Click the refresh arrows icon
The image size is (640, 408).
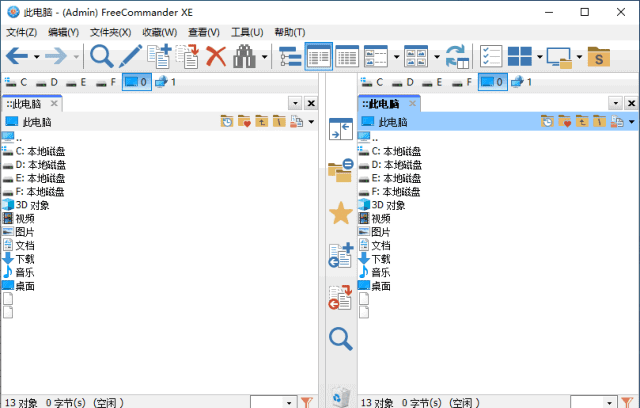(457, 56)
